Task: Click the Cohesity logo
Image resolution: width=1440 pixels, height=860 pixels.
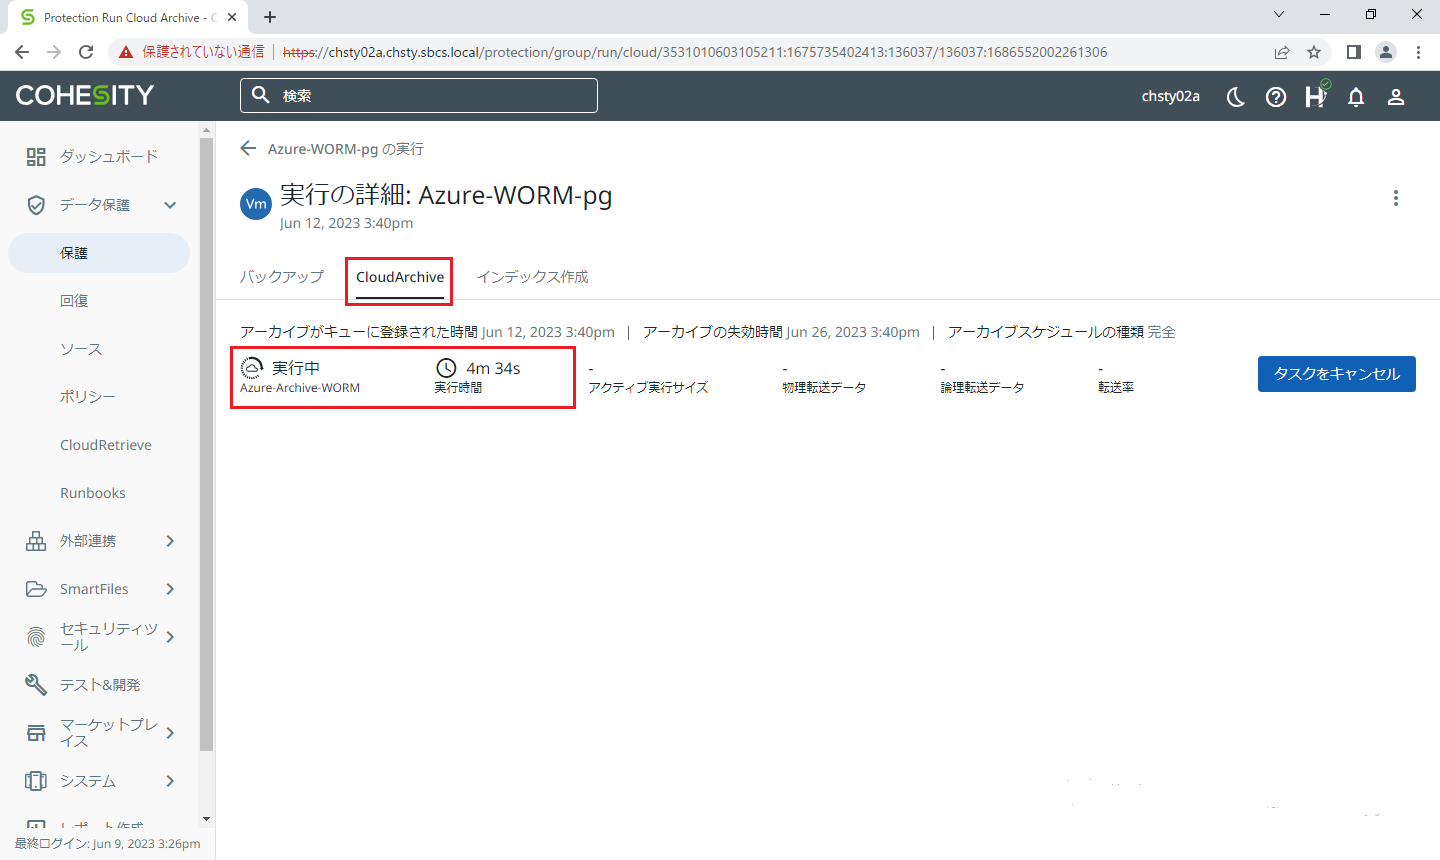Action: 85,95
